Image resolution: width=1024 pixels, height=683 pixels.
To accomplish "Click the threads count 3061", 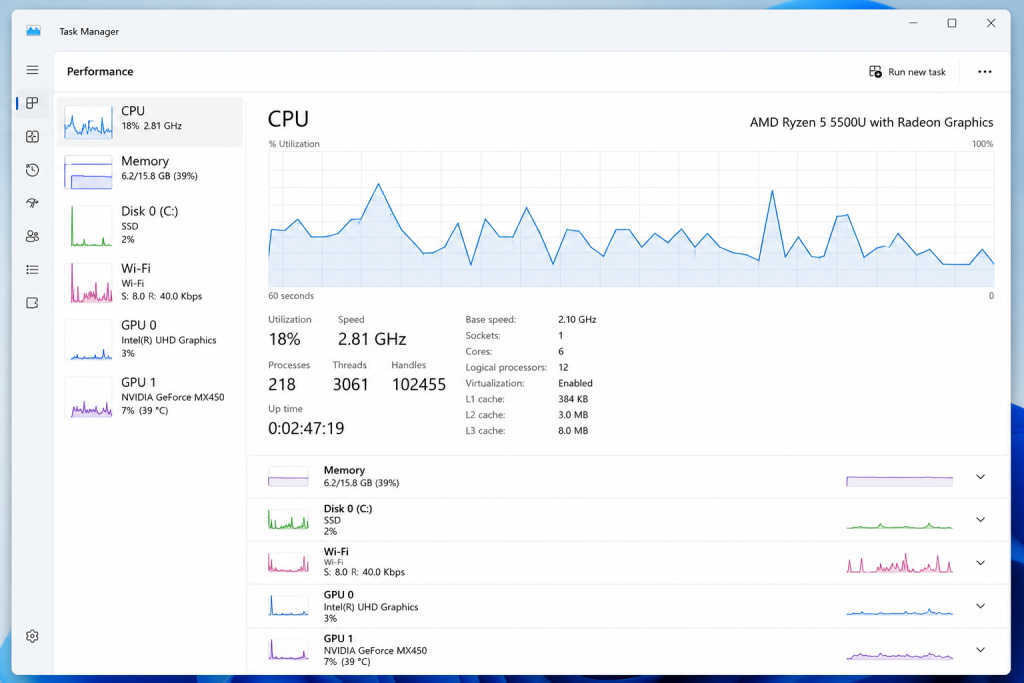I will pos(351,385).
